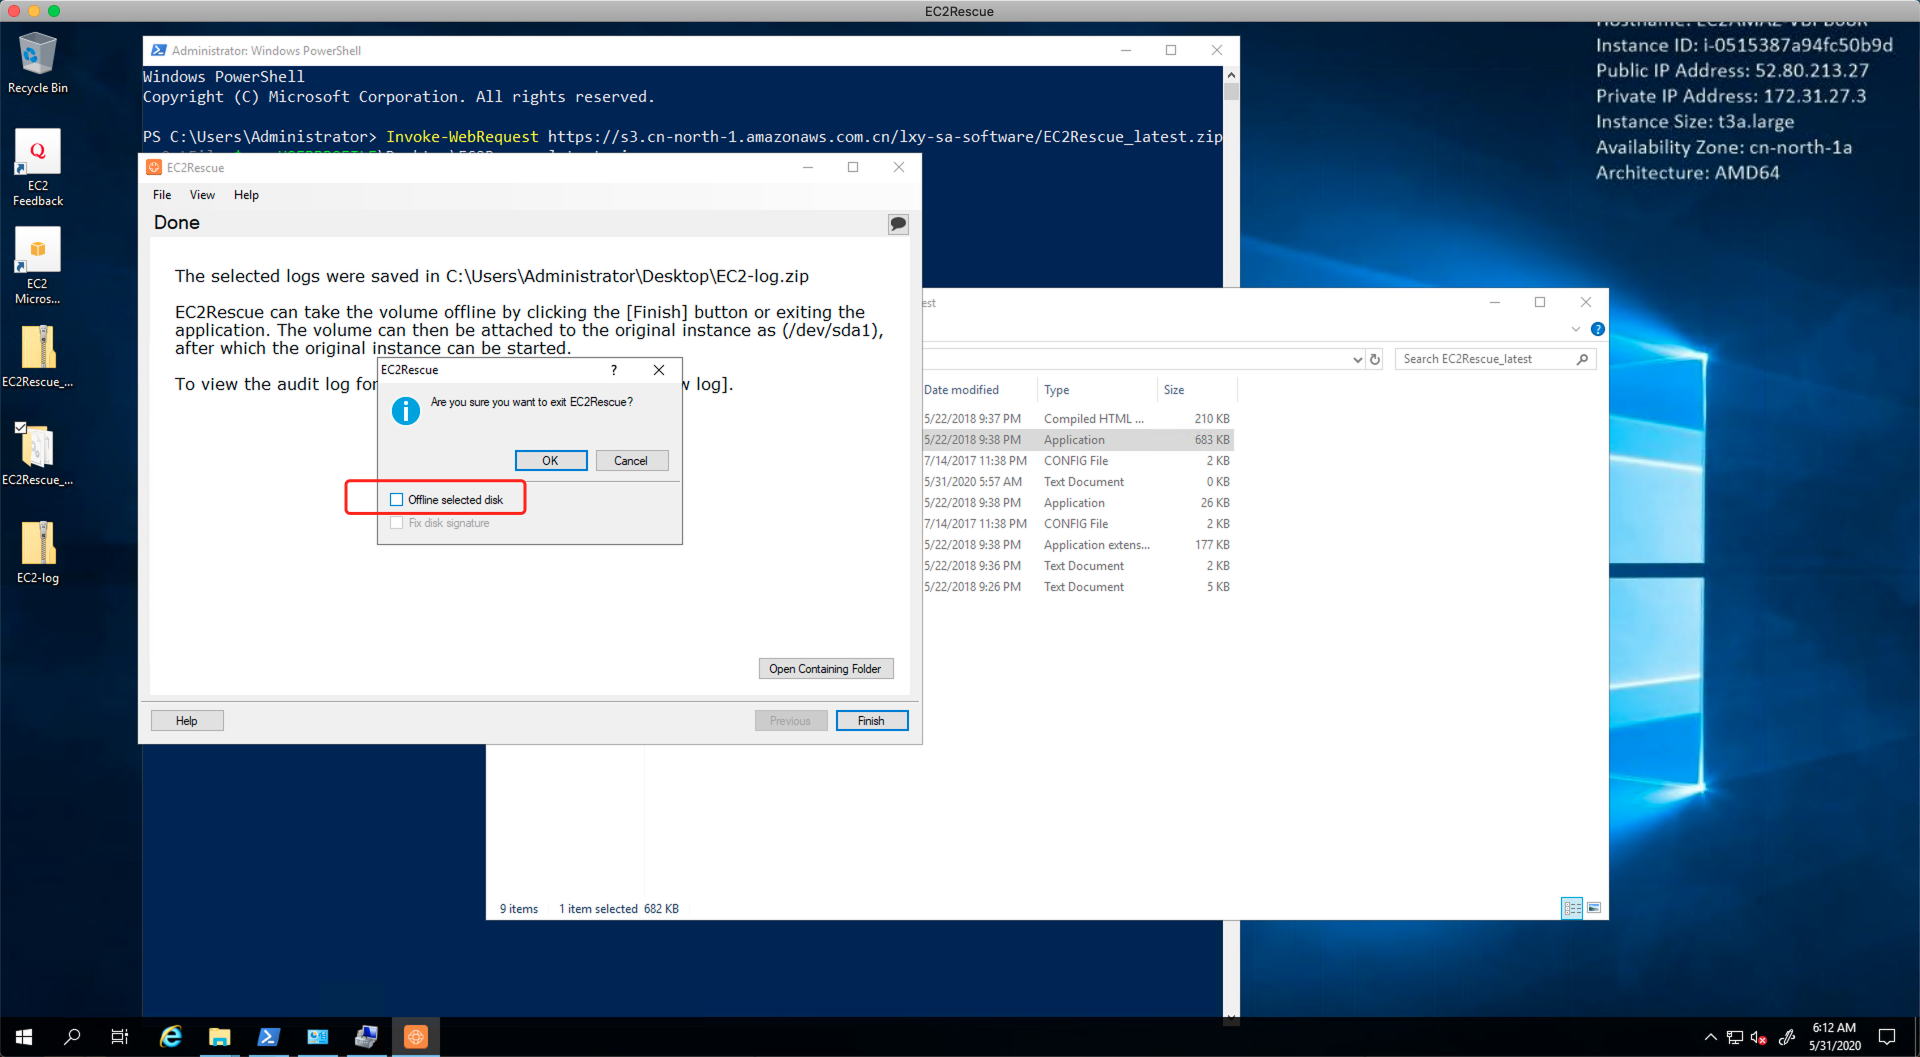Click the feedback speech bubble icon
This screenshot has height=1057, width=1920.
(x=898, y=224)
